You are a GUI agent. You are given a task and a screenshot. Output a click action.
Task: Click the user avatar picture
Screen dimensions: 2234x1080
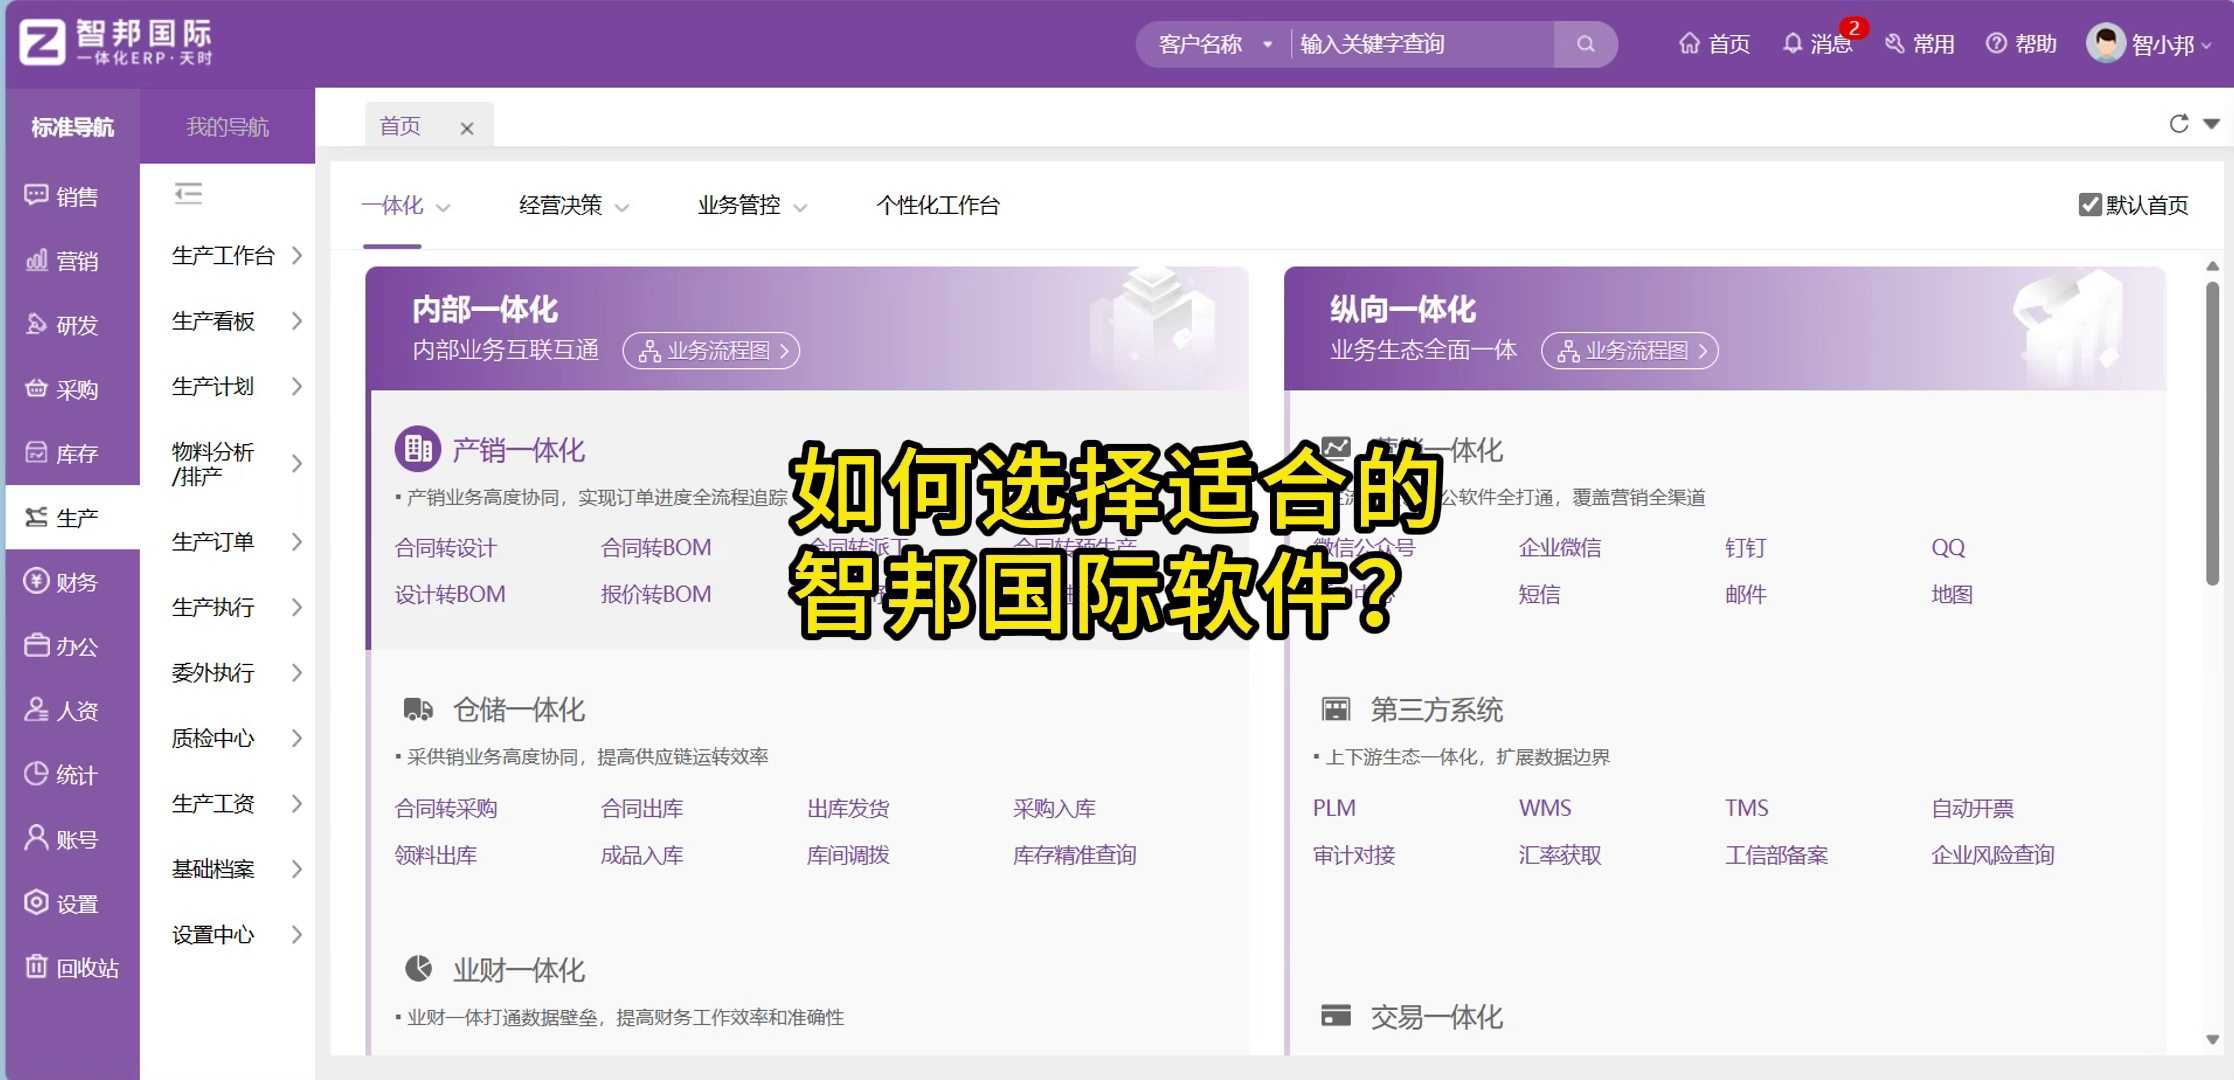[2105, 43]
